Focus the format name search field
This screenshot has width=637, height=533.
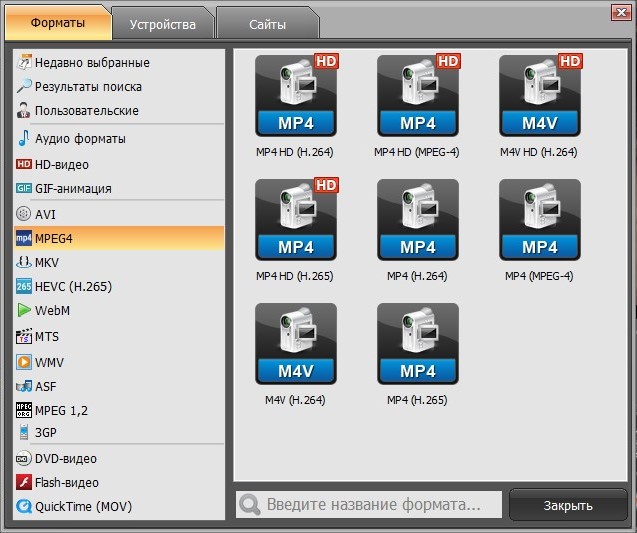click(x=368, y=505)
